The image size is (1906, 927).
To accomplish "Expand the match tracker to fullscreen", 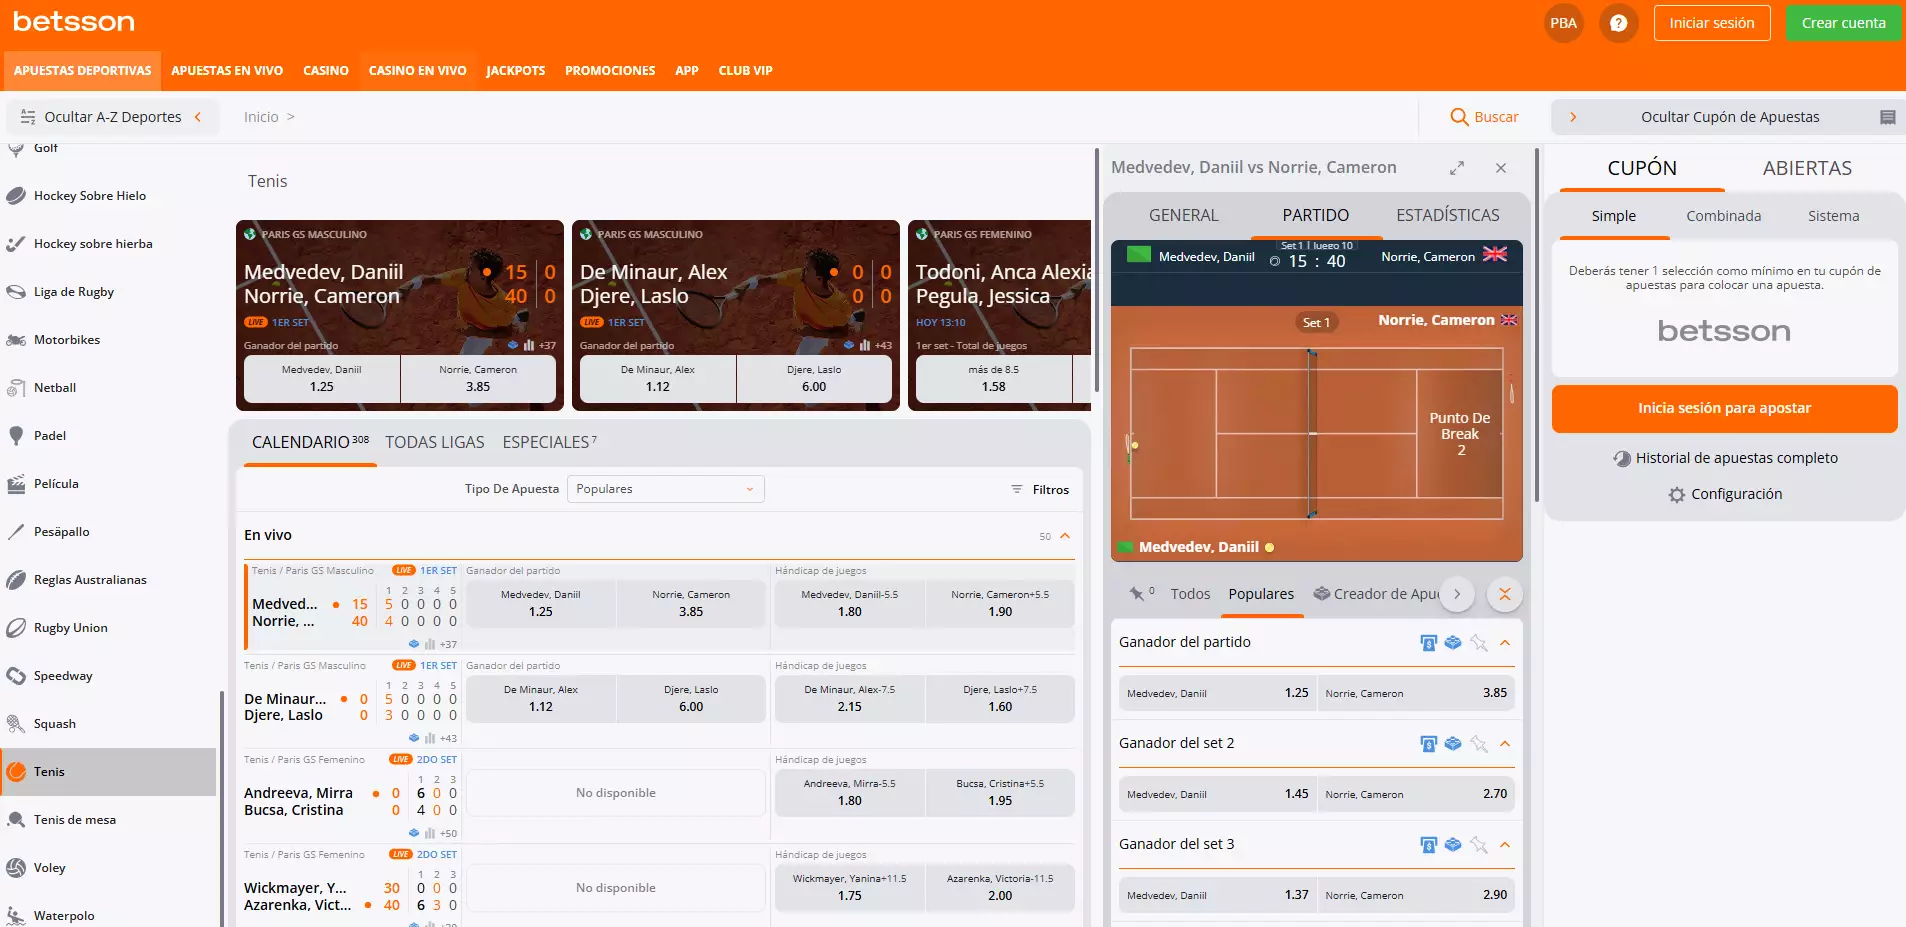I will 1457,168.
